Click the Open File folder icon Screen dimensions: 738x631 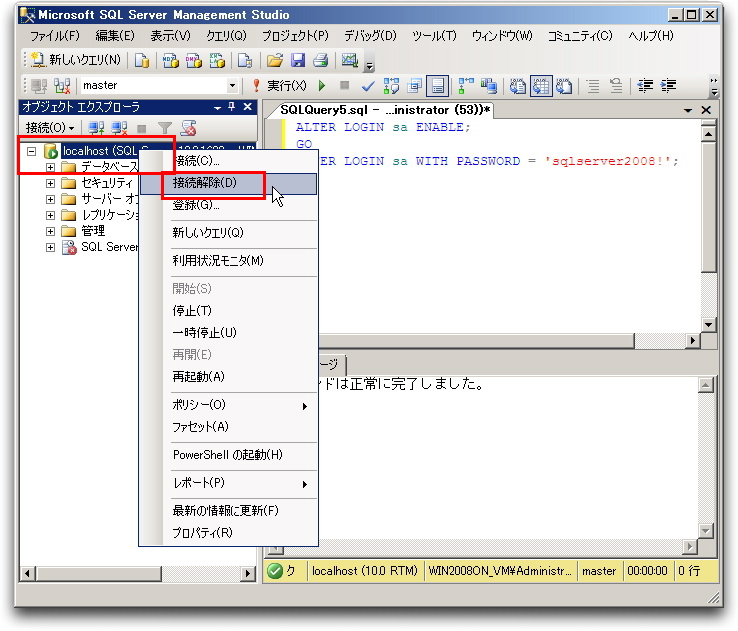click(x=275, y=60)
